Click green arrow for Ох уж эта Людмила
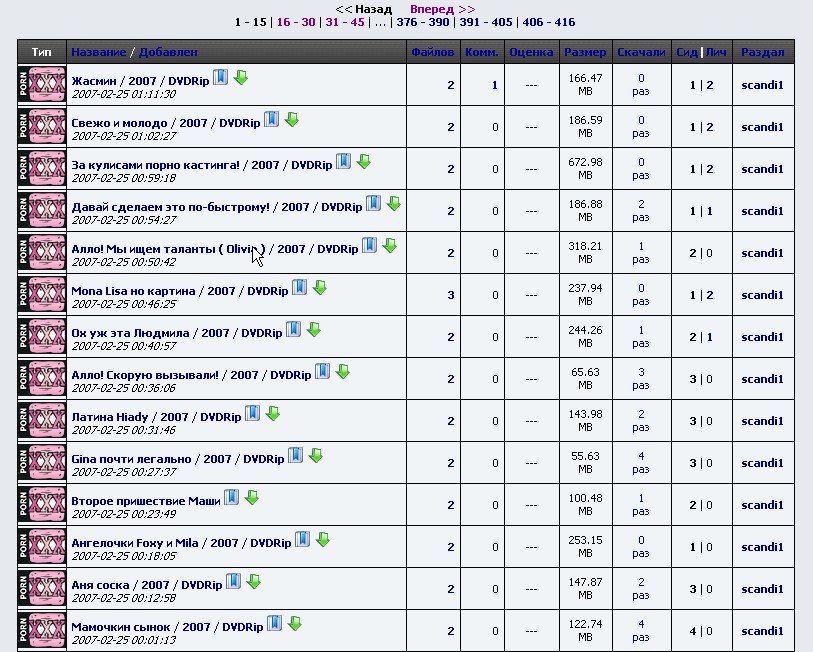Screen dimensions: 813x652 point(314,329)
